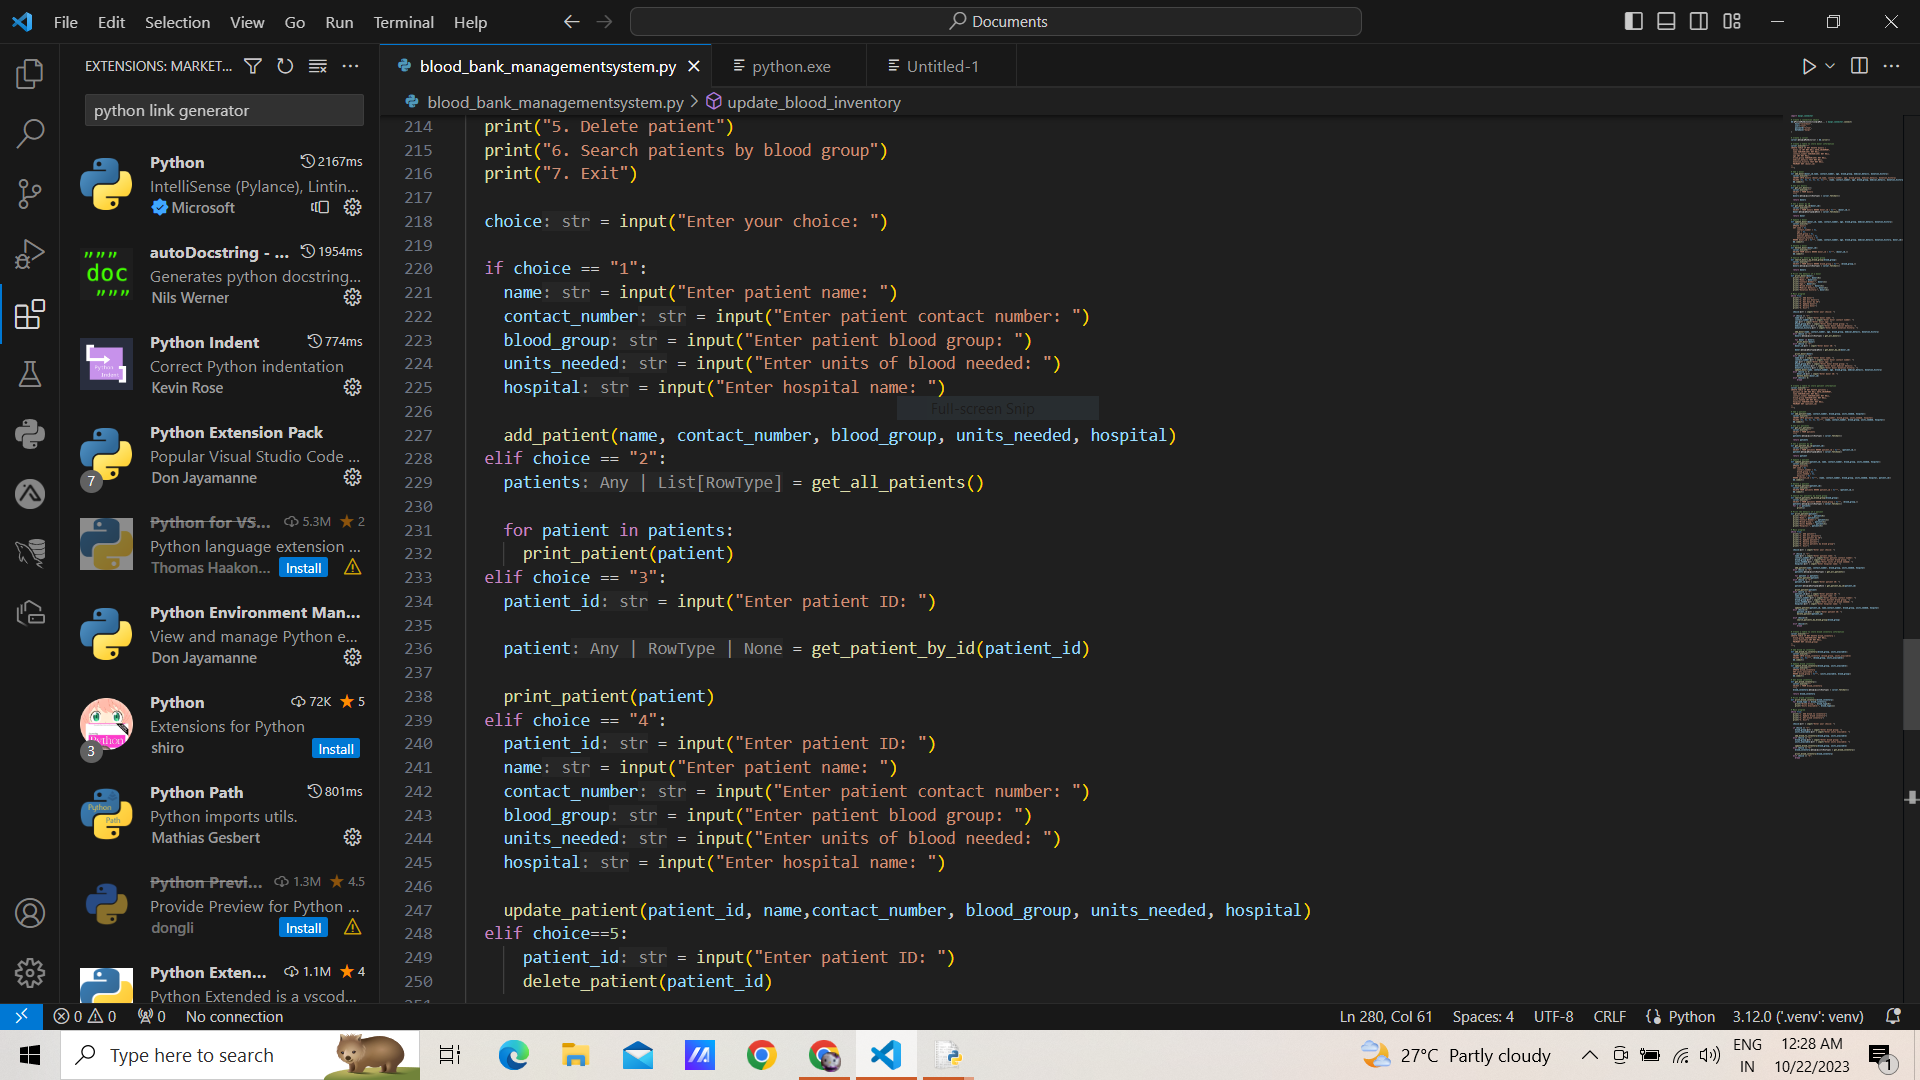Open gear settings for autoDocstring extension

click(x=352, y=297)
